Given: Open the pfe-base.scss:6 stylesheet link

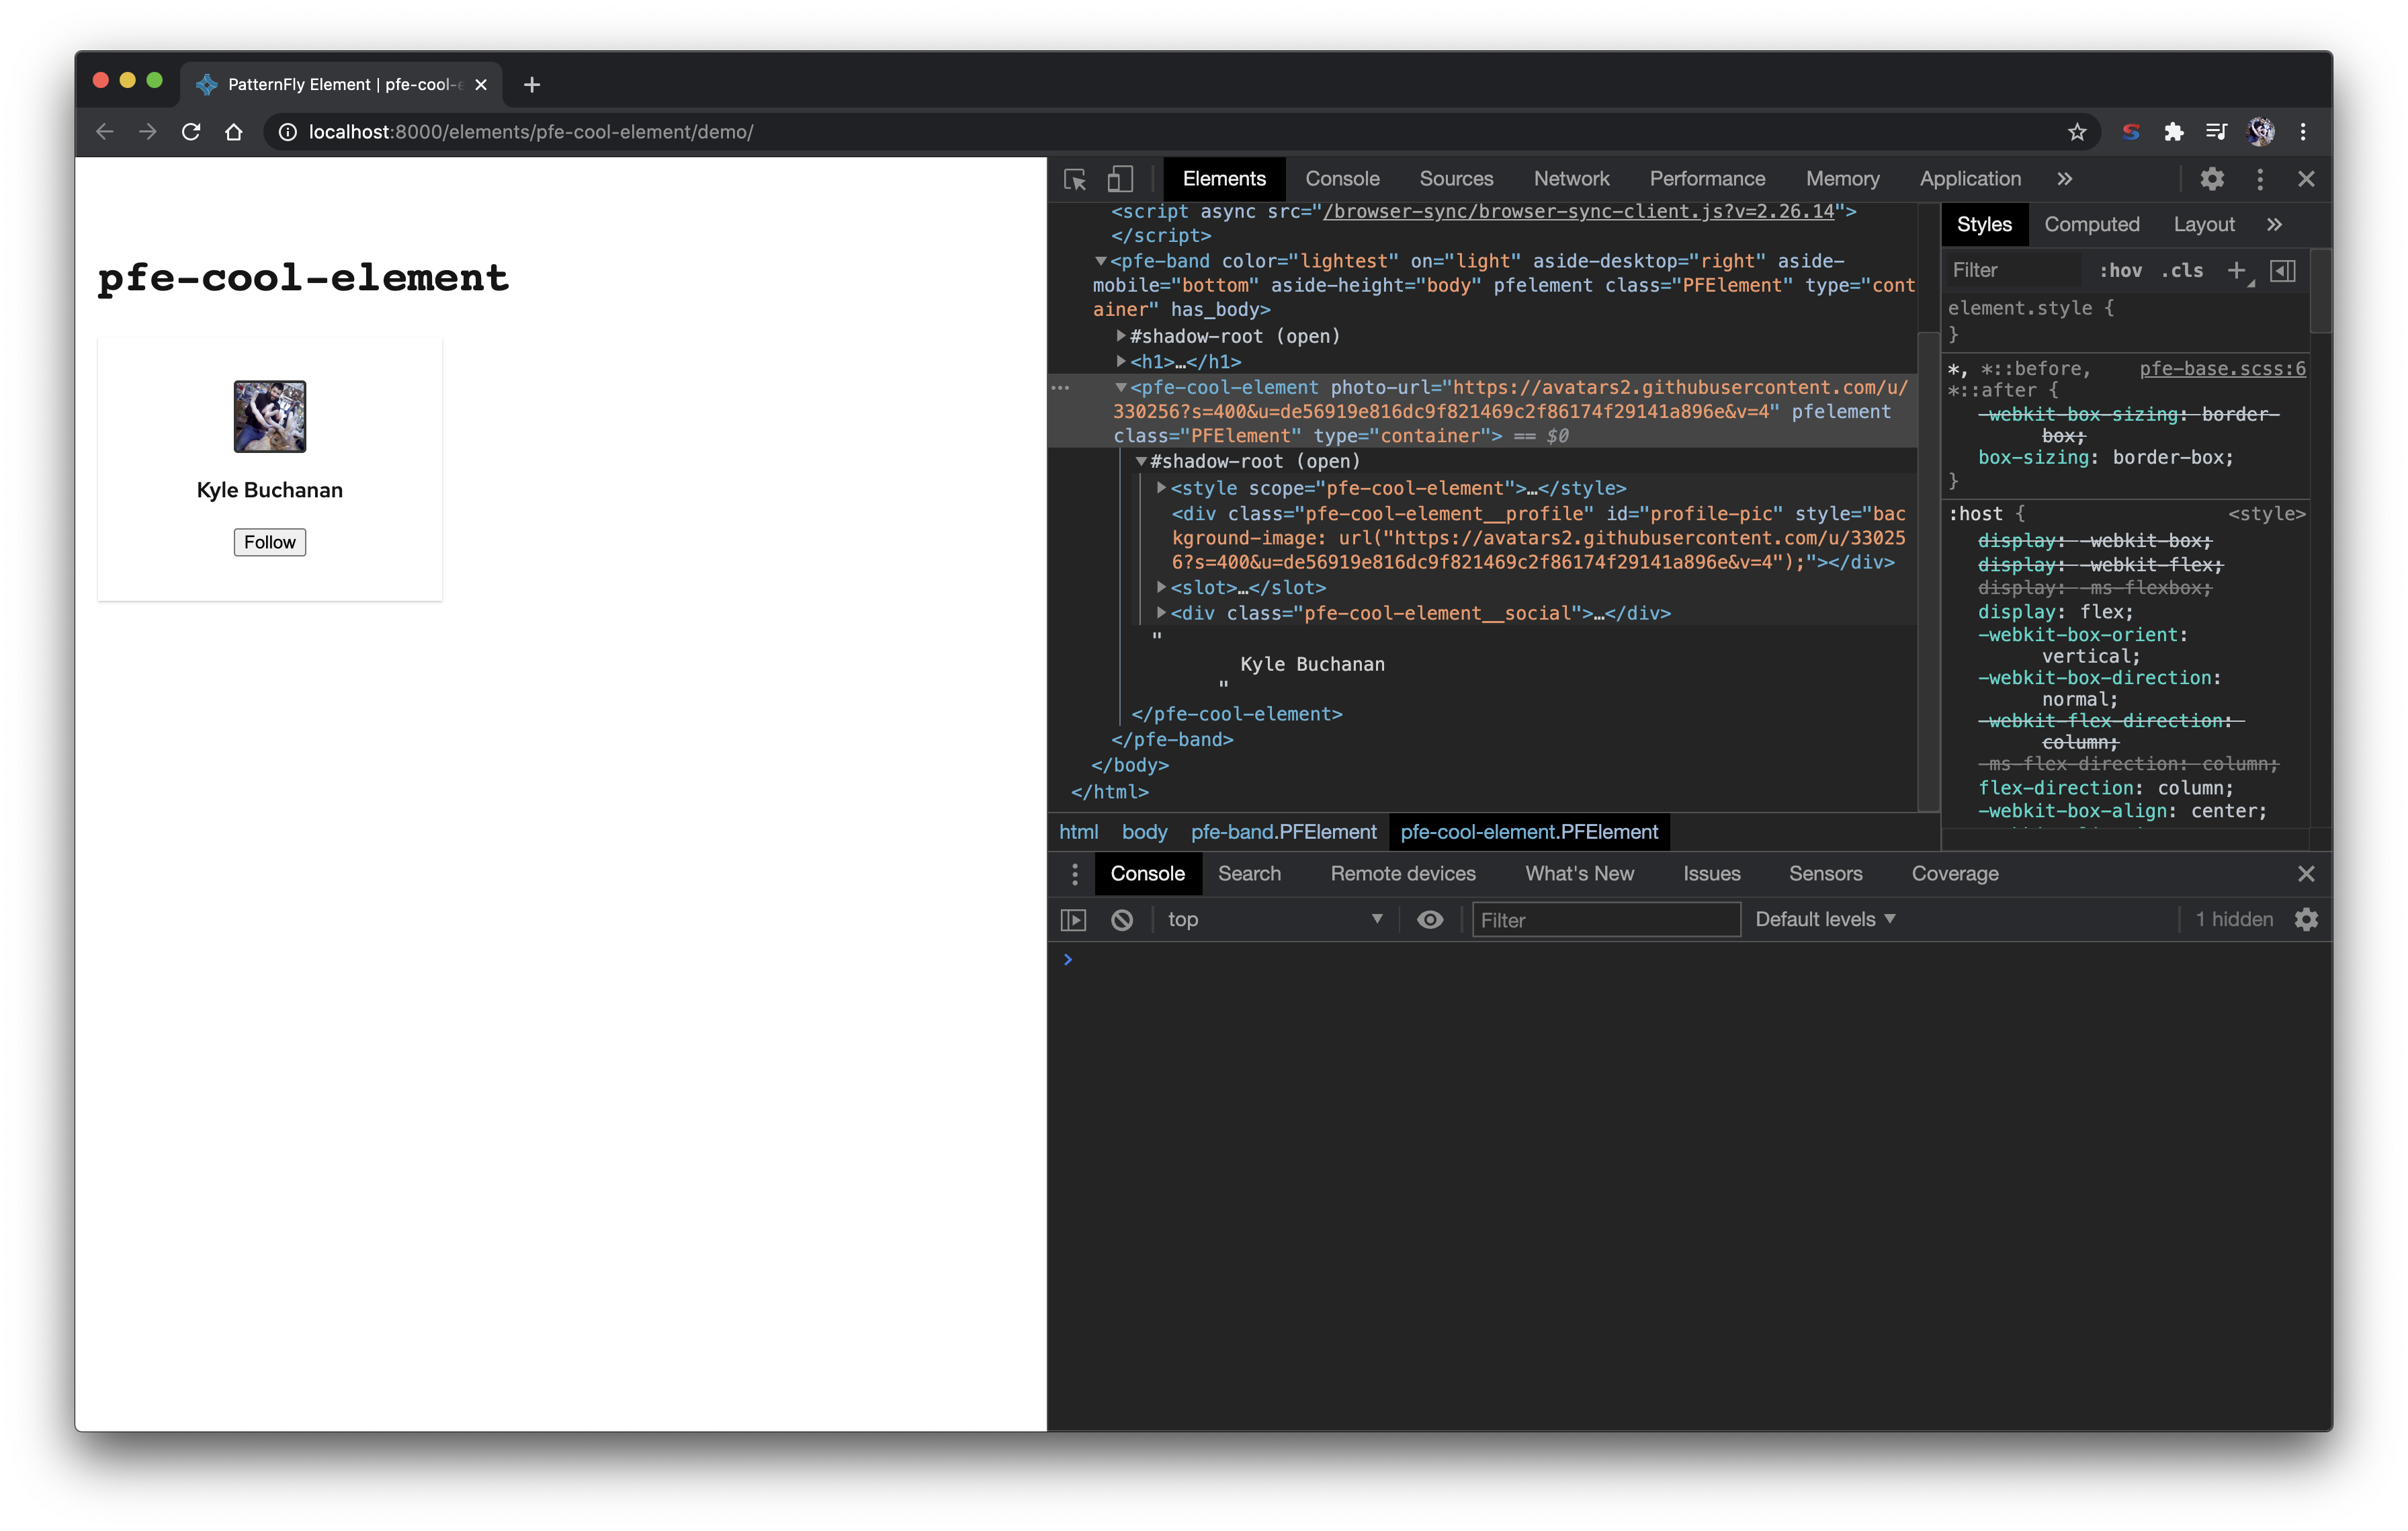Looking at the screenshot, I should (2221, 368).
